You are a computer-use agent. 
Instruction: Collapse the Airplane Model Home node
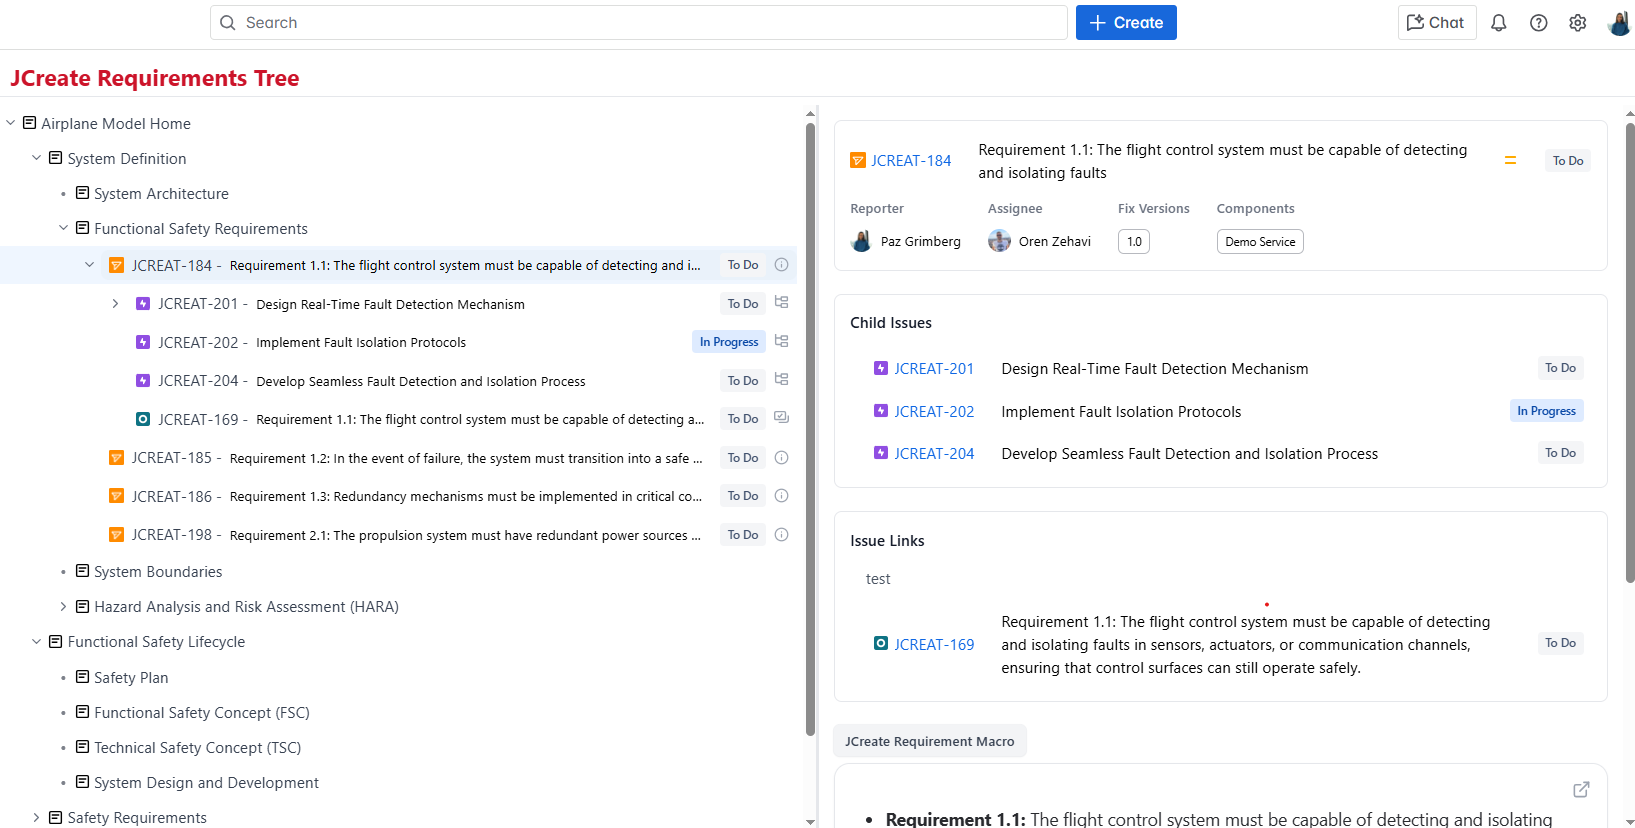pos(11,123)
